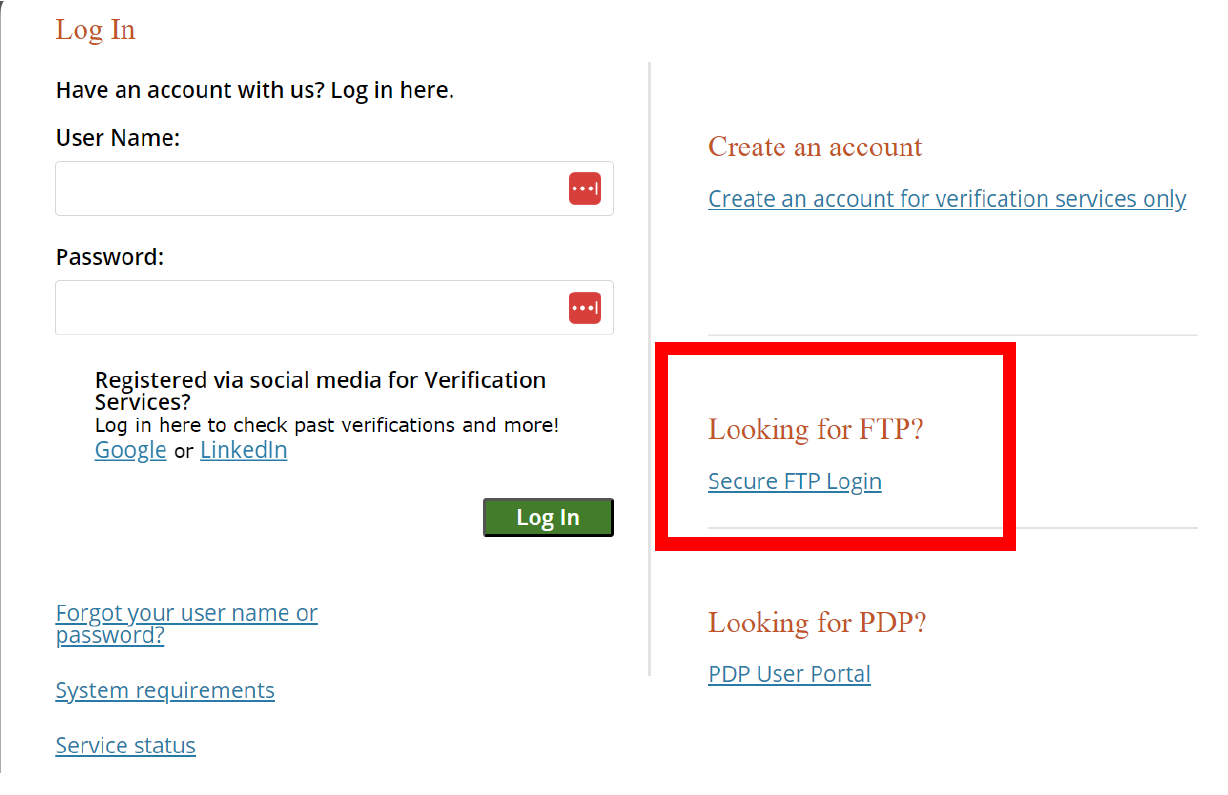Image resolution: width=1228 pixels, height=795 pixels.
Task: Click inside the User Name input field
Action: (300, 188)
